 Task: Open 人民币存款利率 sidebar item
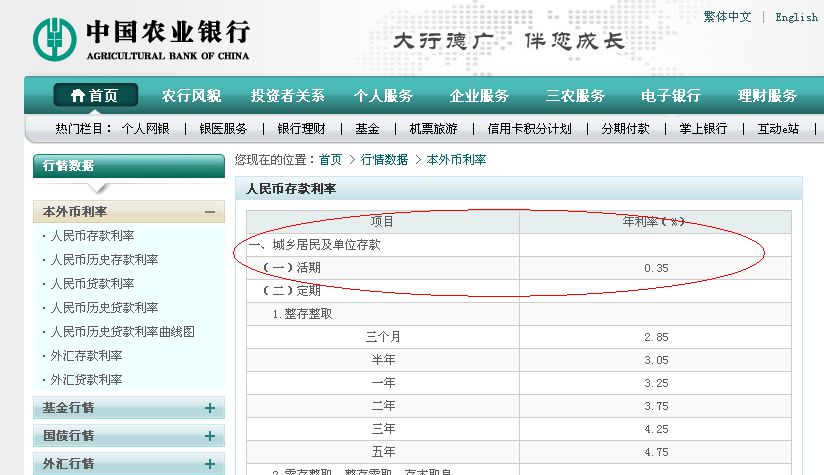[92, 236]
